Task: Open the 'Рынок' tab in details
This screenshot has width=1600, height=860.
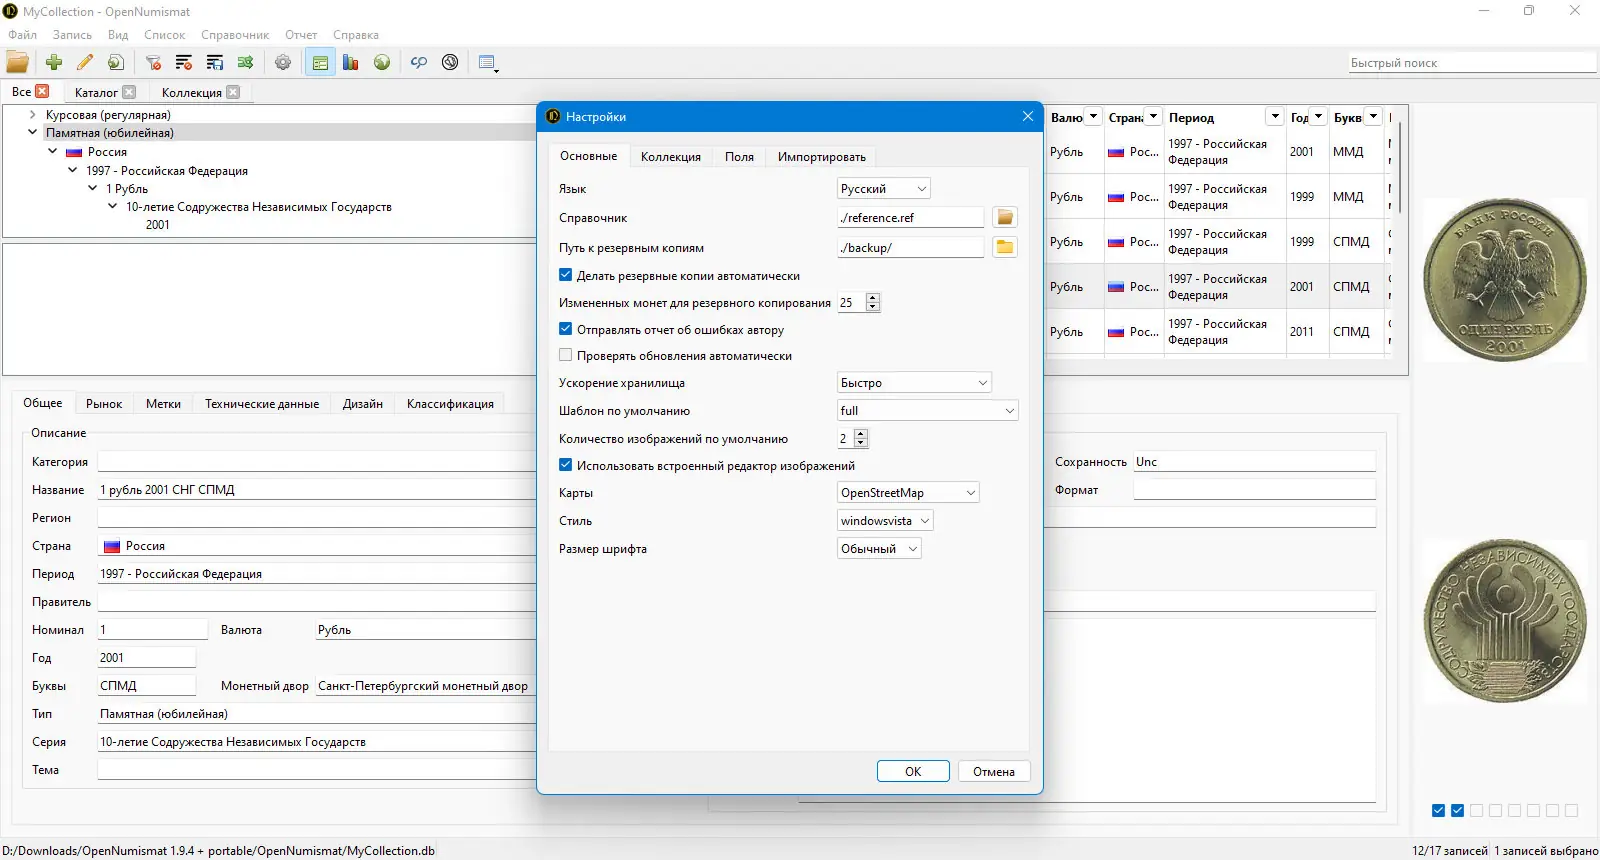Action: tap(104, 404)
